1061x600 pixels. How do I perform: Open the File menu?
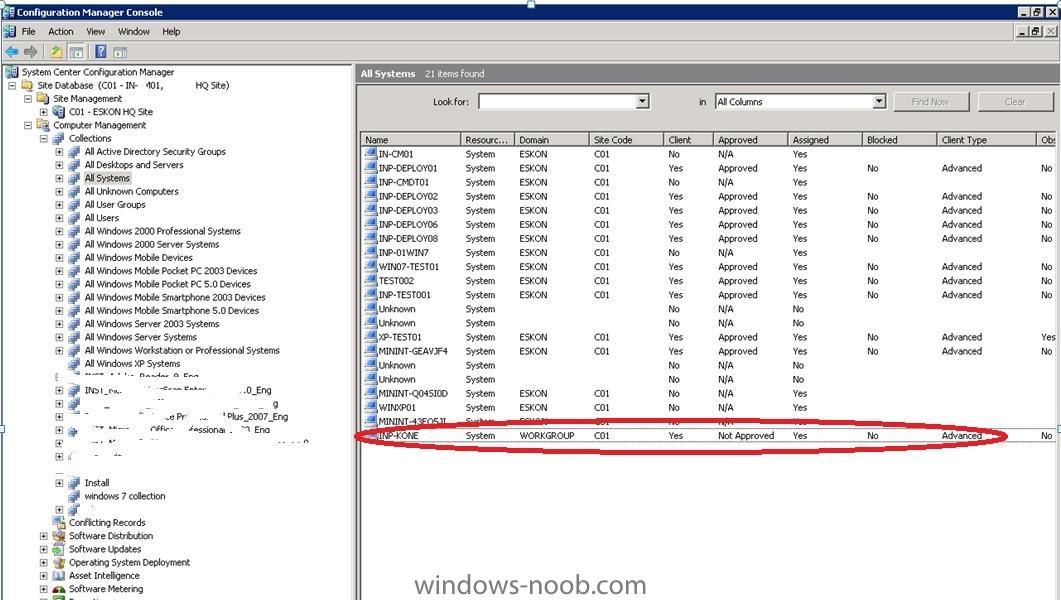pyautogui.click(x=28, y=31)
